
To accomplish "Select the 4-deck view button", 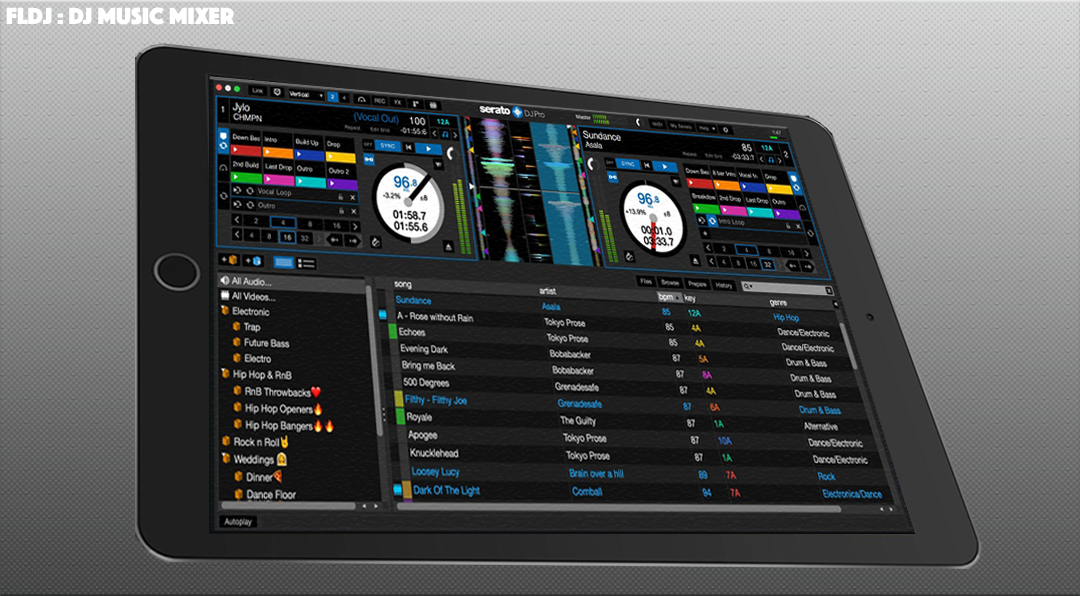I will point(344,98).
